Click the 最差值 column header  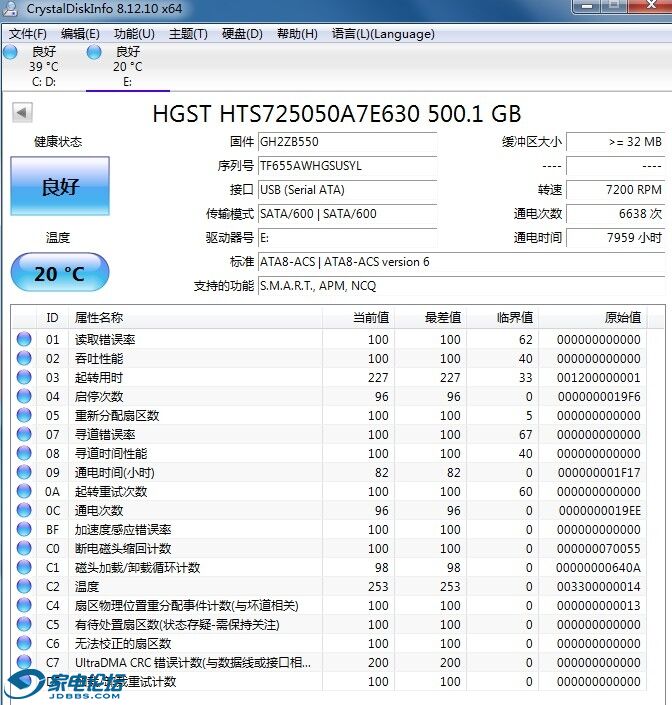pyautogui.click(x=431, y=318)
